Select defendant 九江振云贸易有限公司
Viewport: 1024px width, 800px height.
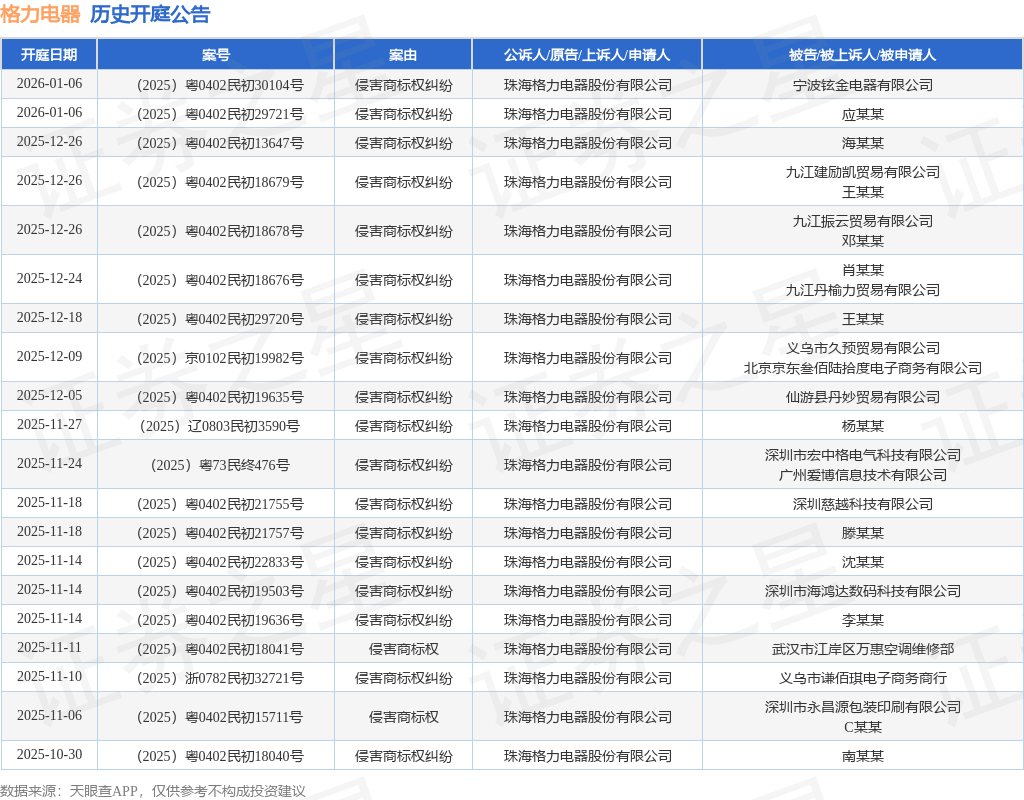coord(863,221)
